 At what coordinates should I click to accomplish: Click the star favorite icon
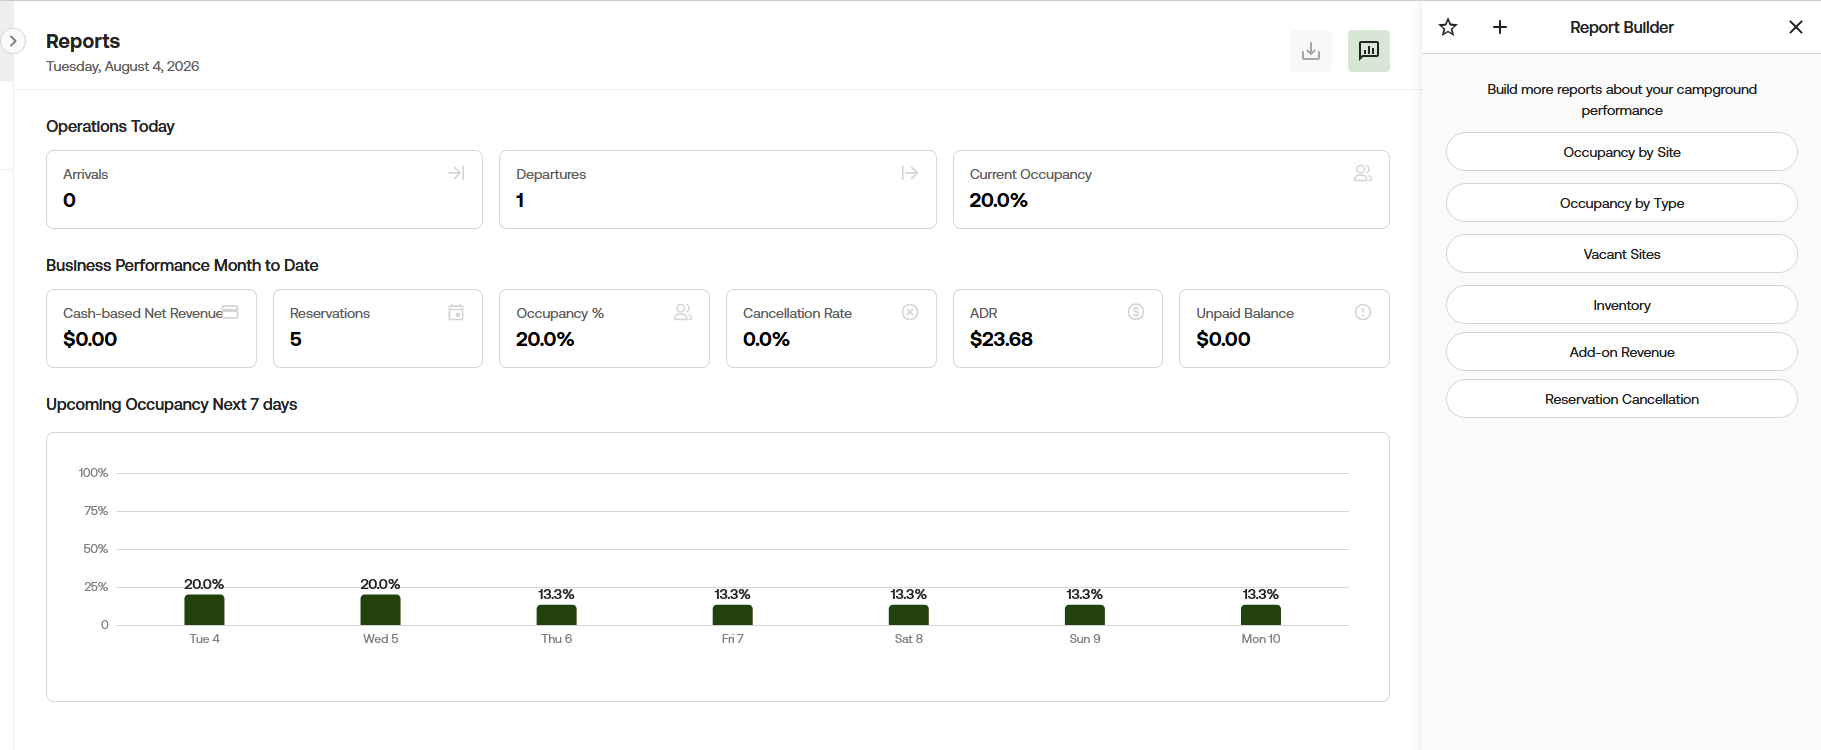(x=1447, y=27)
